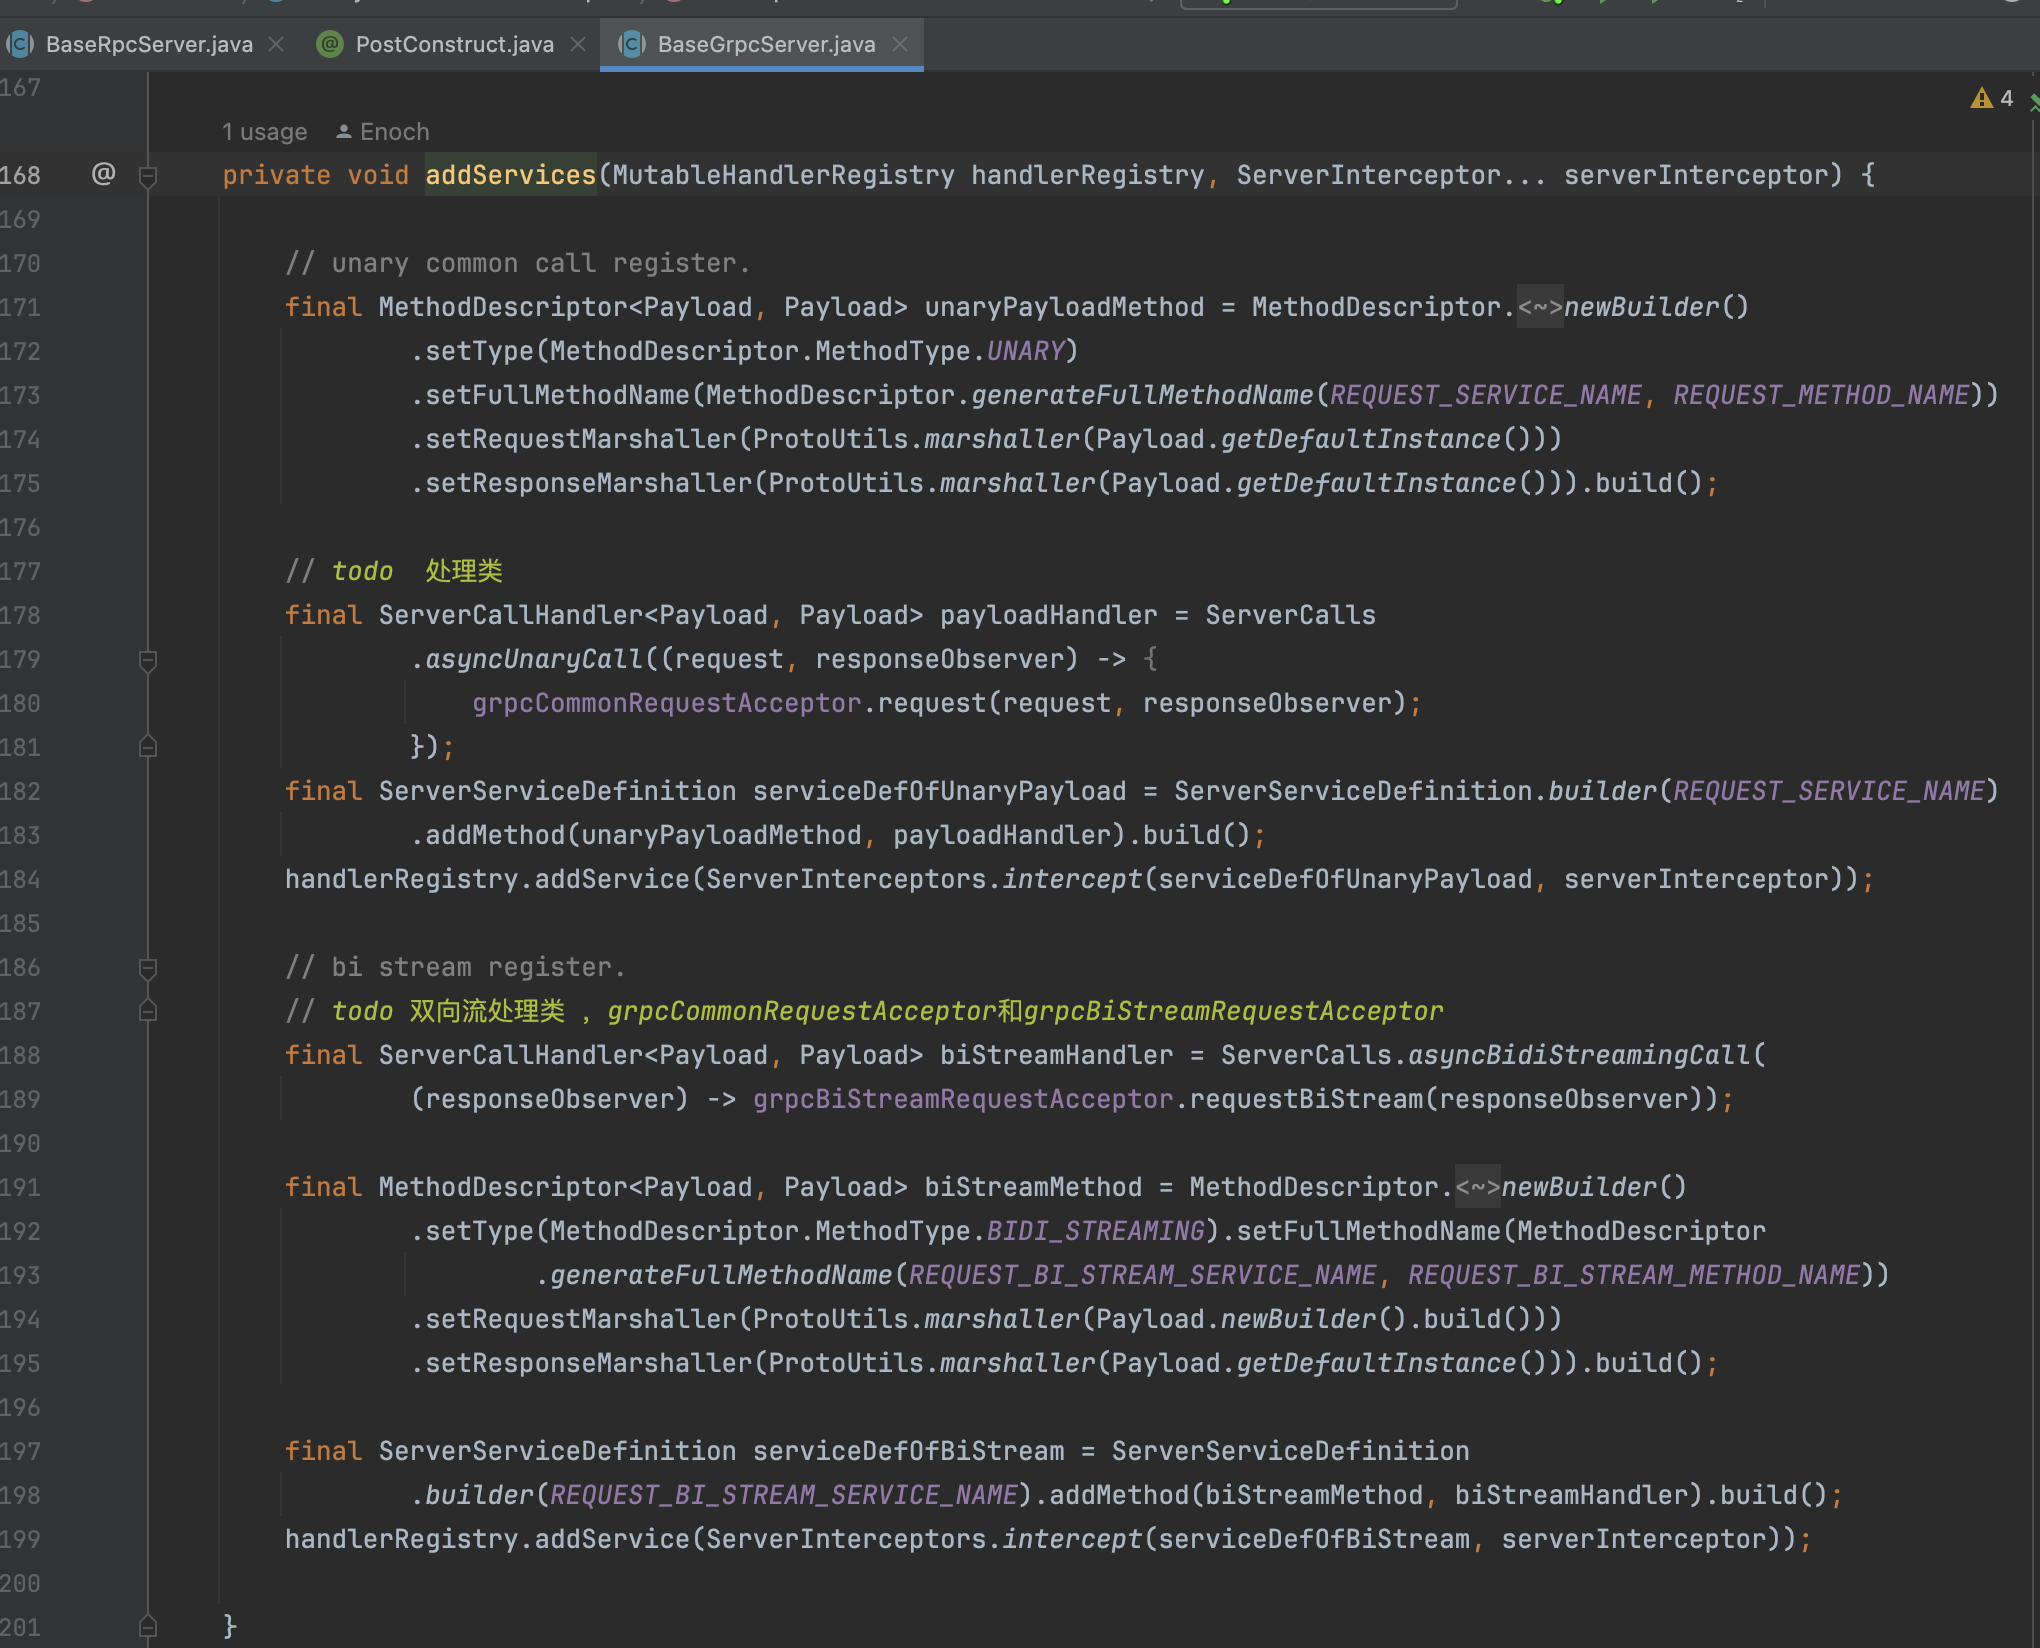Screen dimensions: 2040x1648
Task: Click payloadHandler variable on line 178
Action: pyautogui.click(x=1048, y=615)
